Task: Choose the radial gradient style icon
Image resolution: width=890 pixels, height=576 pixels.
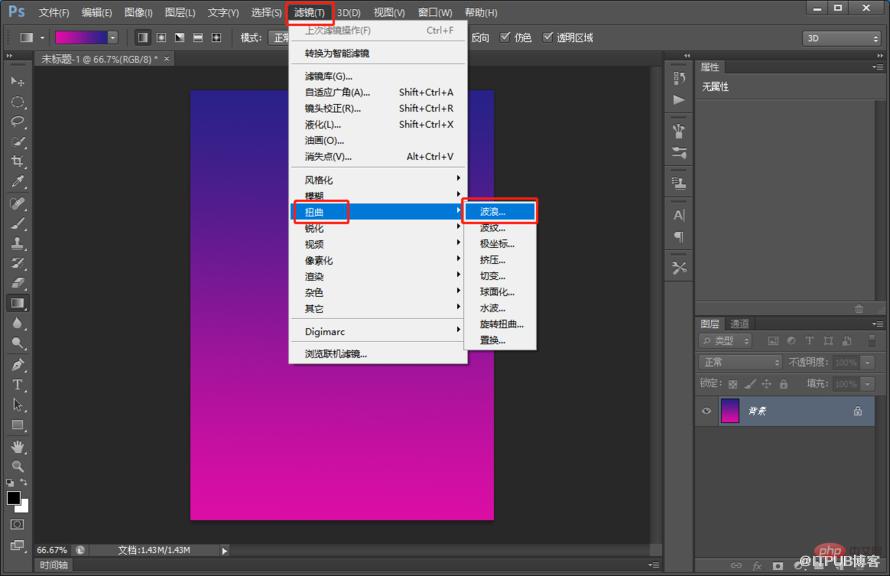Action: click(161, 37)
